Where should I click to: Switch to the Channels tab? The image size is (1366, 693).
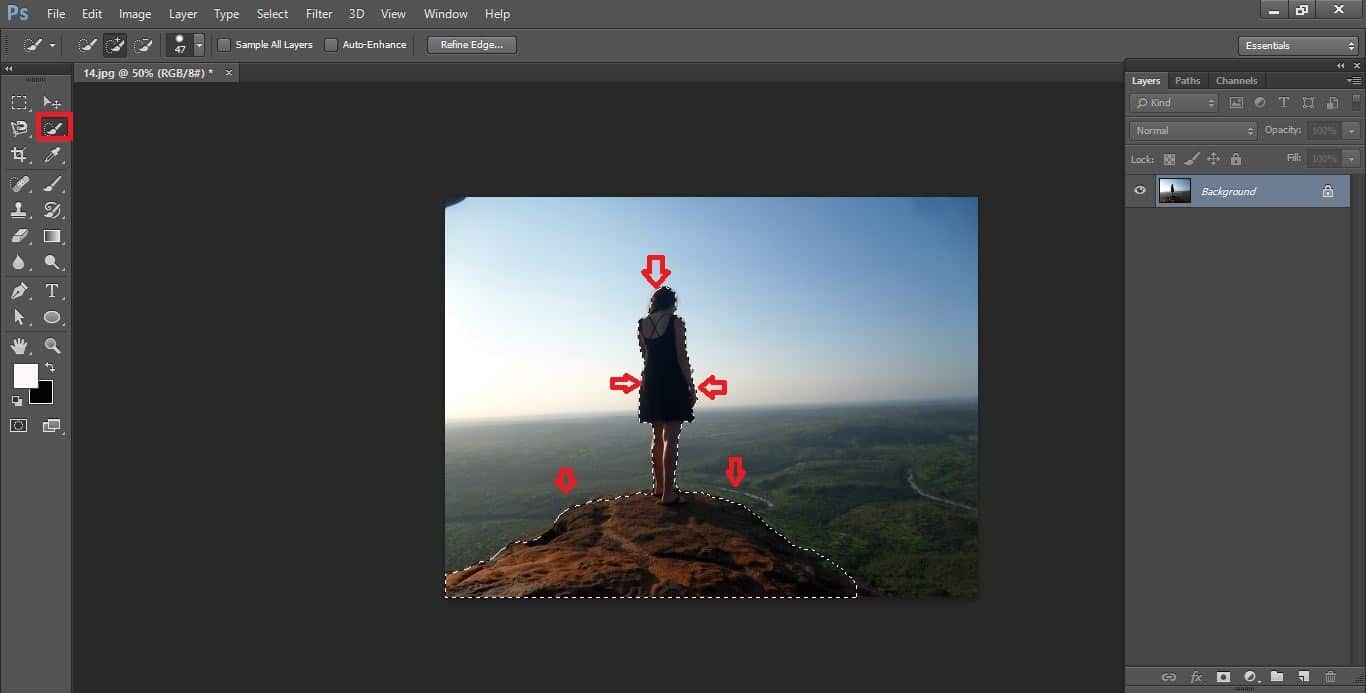pyautogui.click(x=1236, y=80)
